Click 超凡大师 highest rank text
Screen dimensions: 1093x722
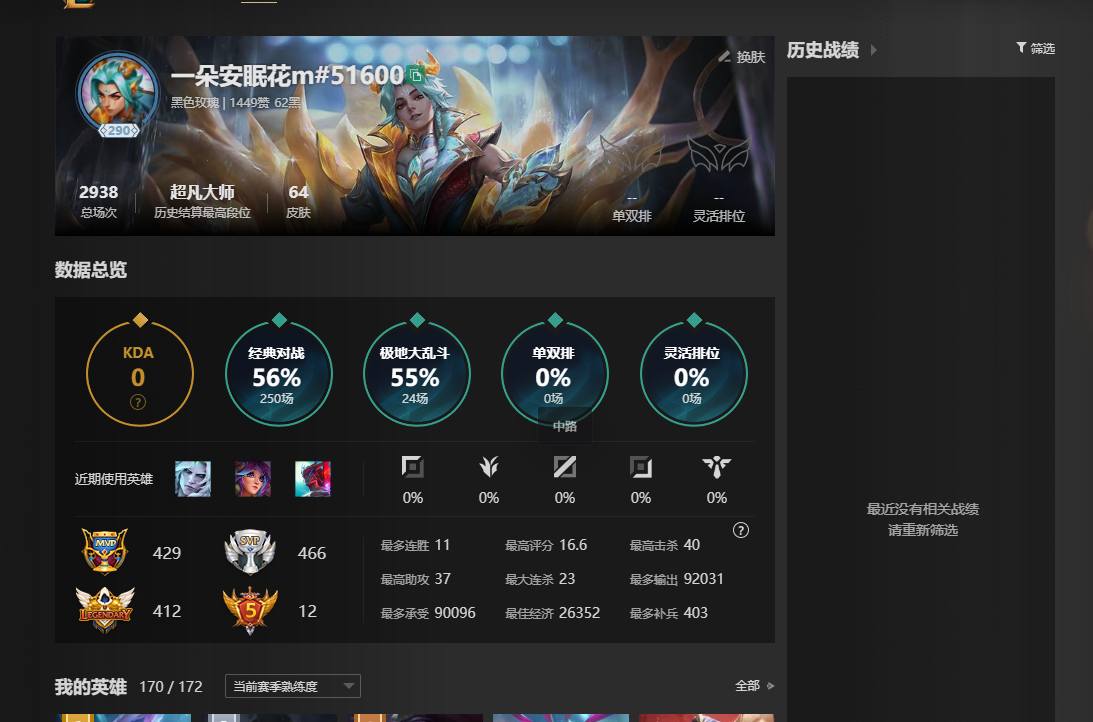pos(202,192)
